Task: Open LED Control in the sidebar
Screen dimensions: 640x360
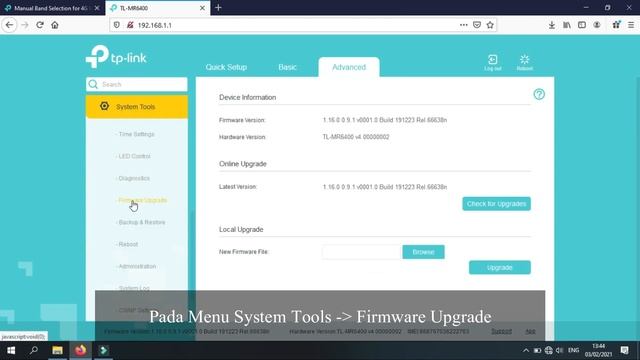Action: (x=133, y=156)
